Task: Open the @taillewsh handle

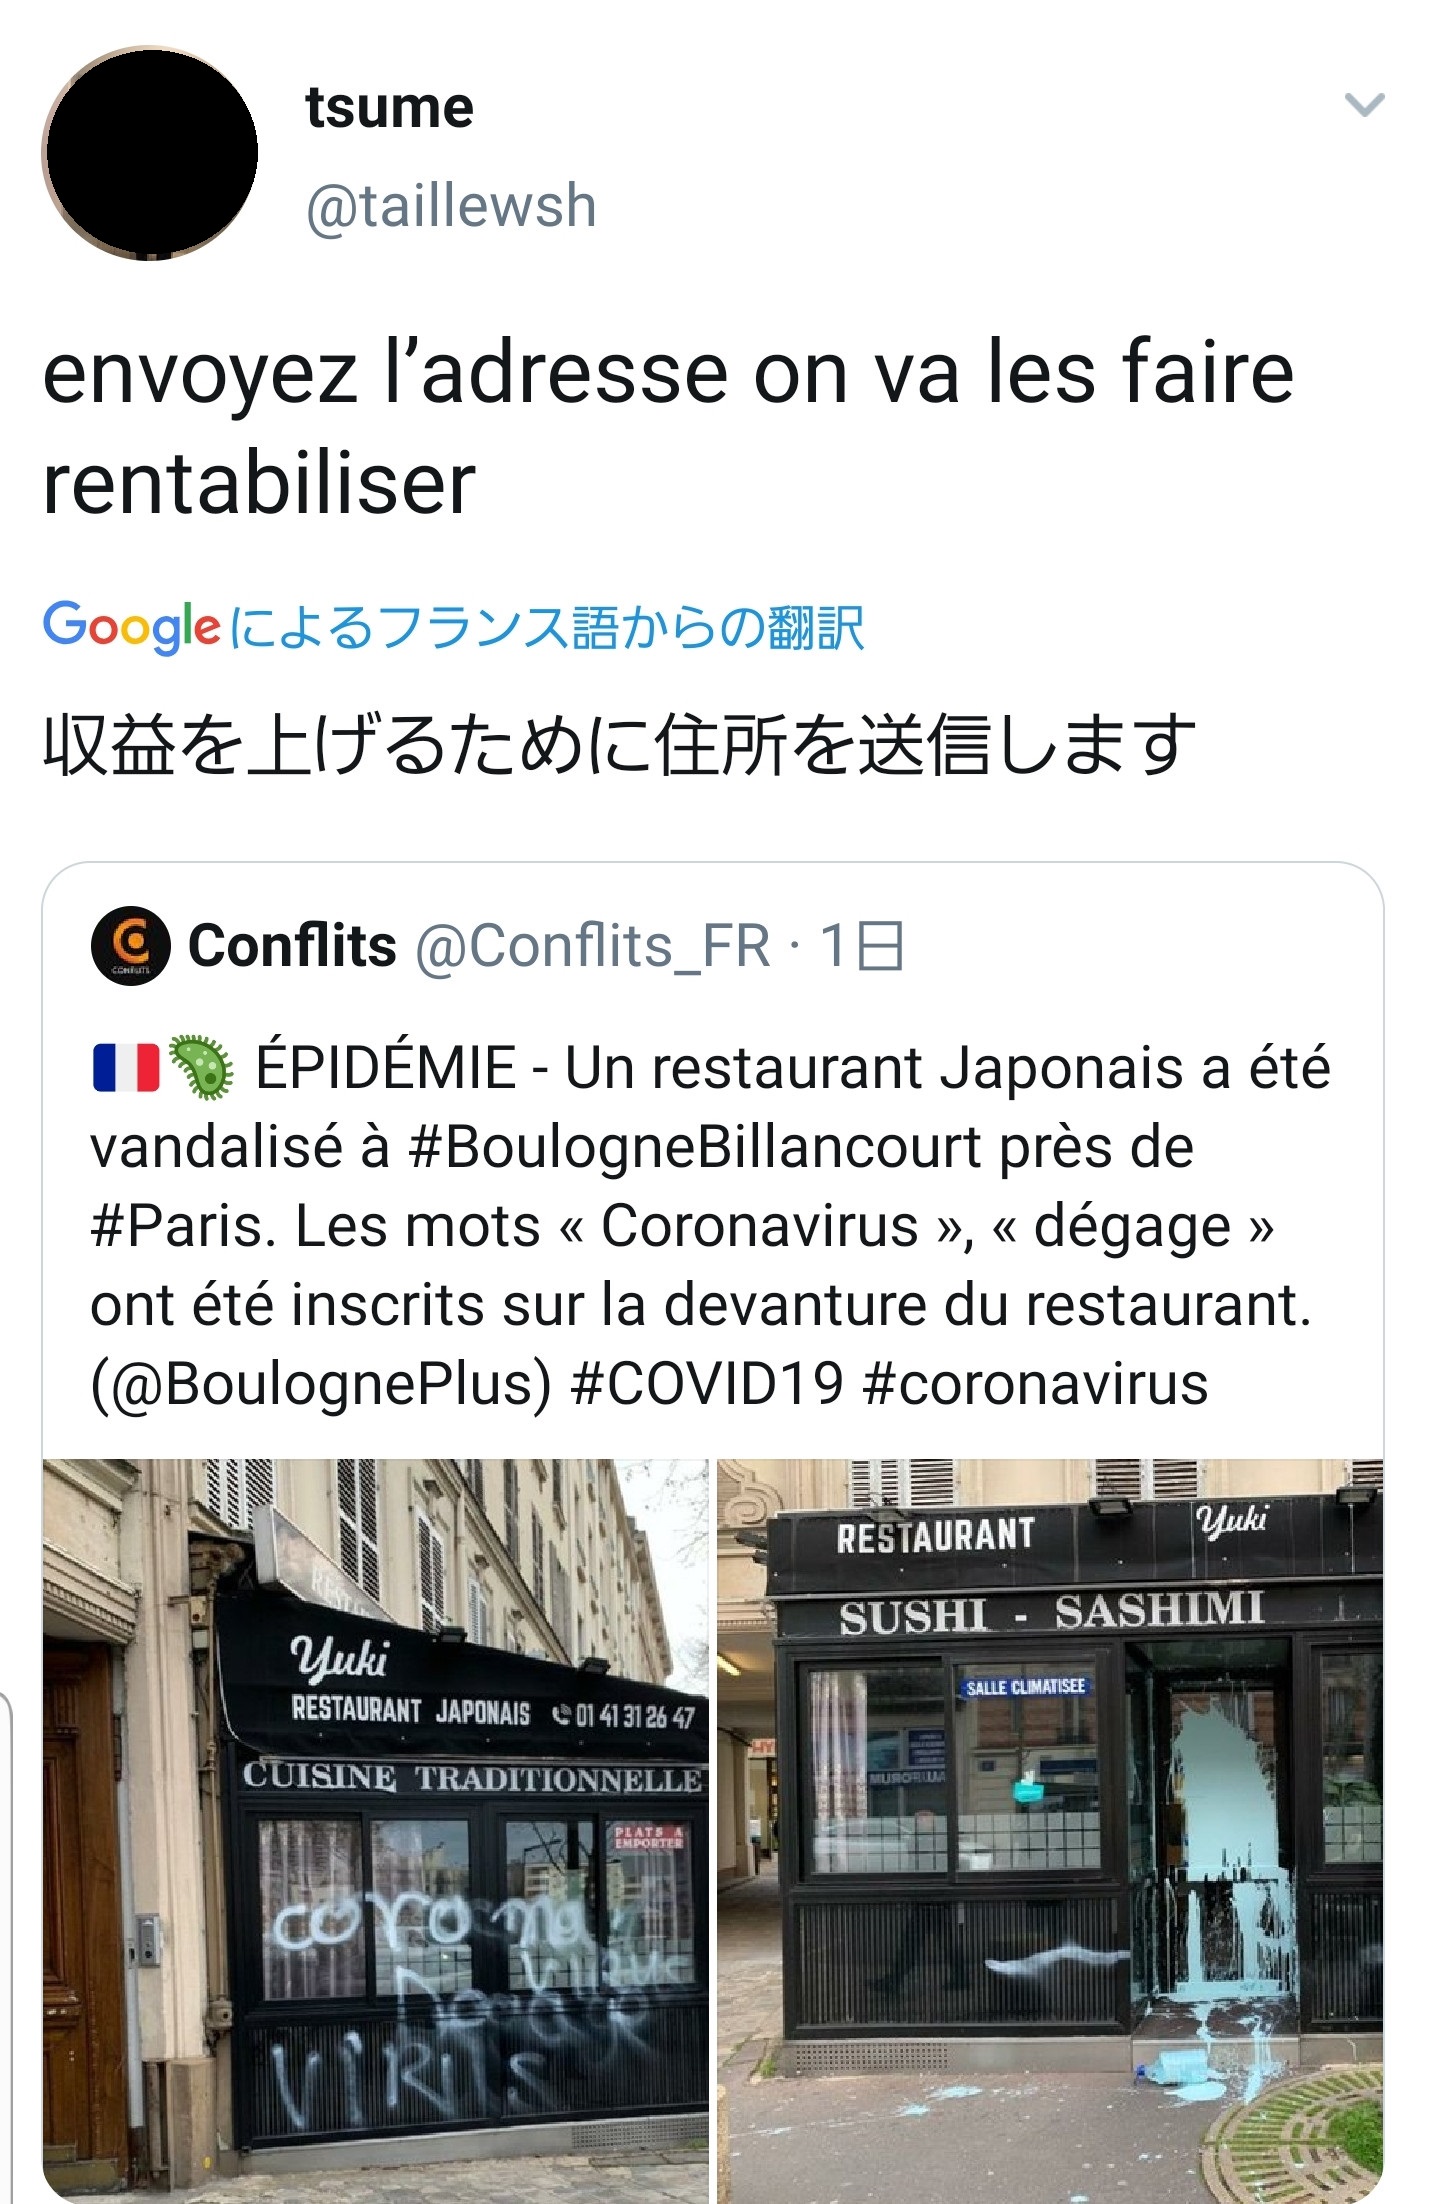Action: [451, 206]
